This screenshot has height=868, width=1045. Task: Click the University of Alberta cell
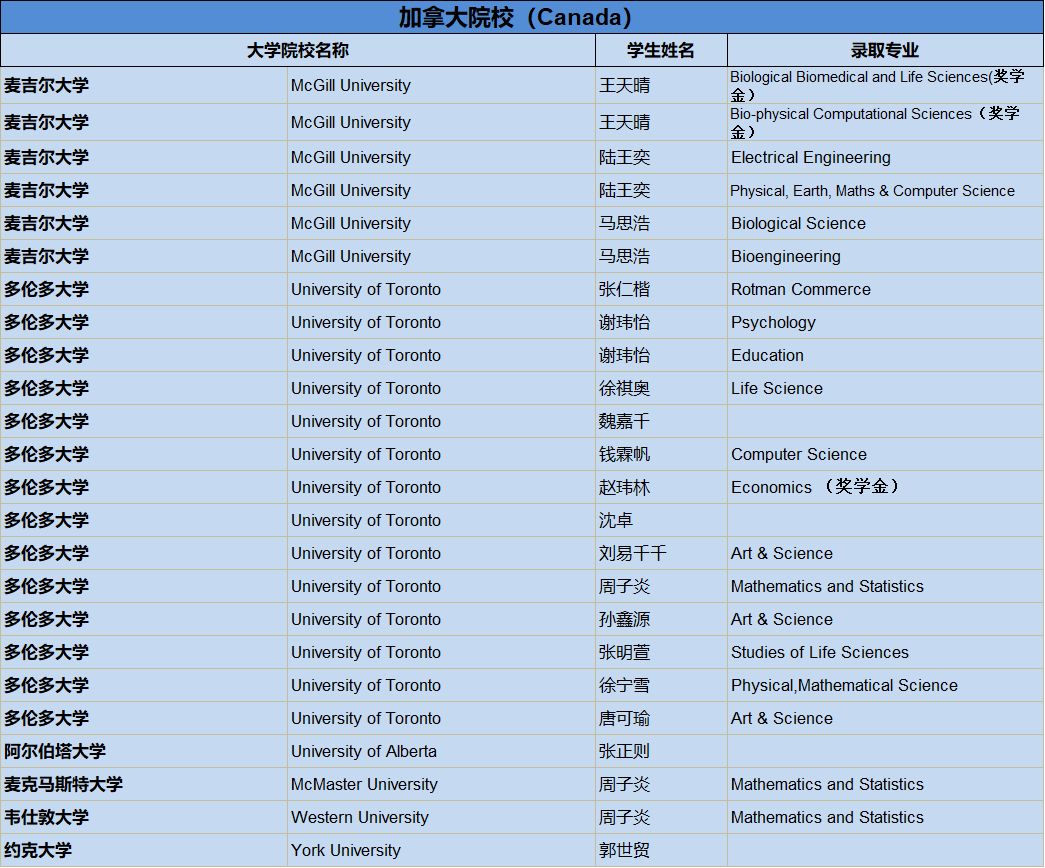pos(441,751)
